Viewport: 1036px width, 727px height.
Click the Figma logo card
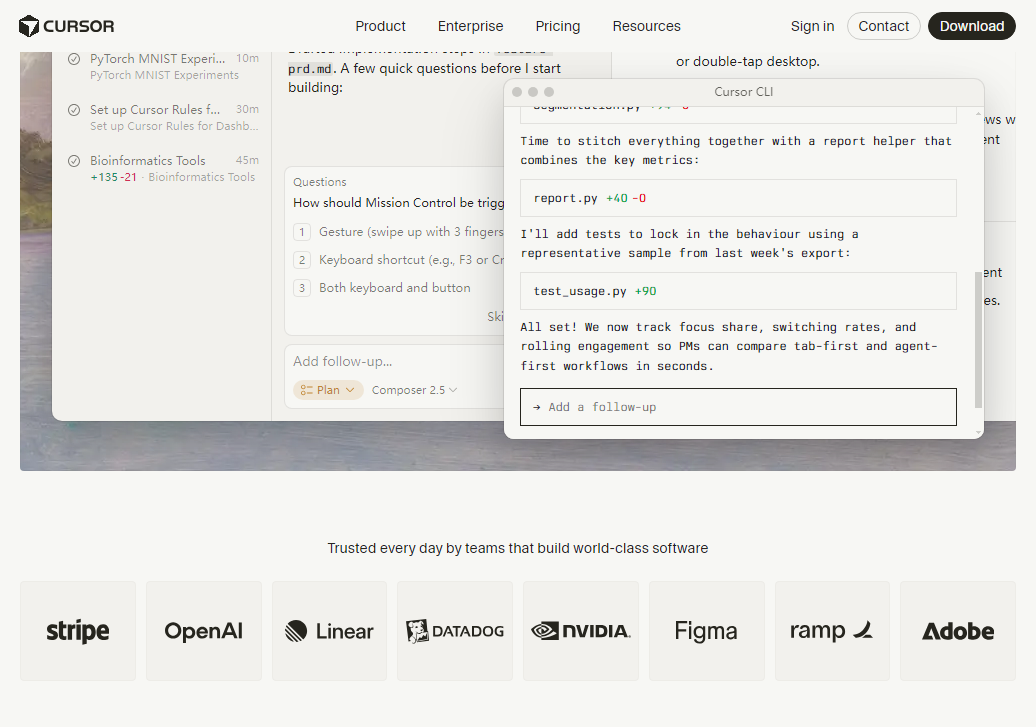click(x=706, y=631)
